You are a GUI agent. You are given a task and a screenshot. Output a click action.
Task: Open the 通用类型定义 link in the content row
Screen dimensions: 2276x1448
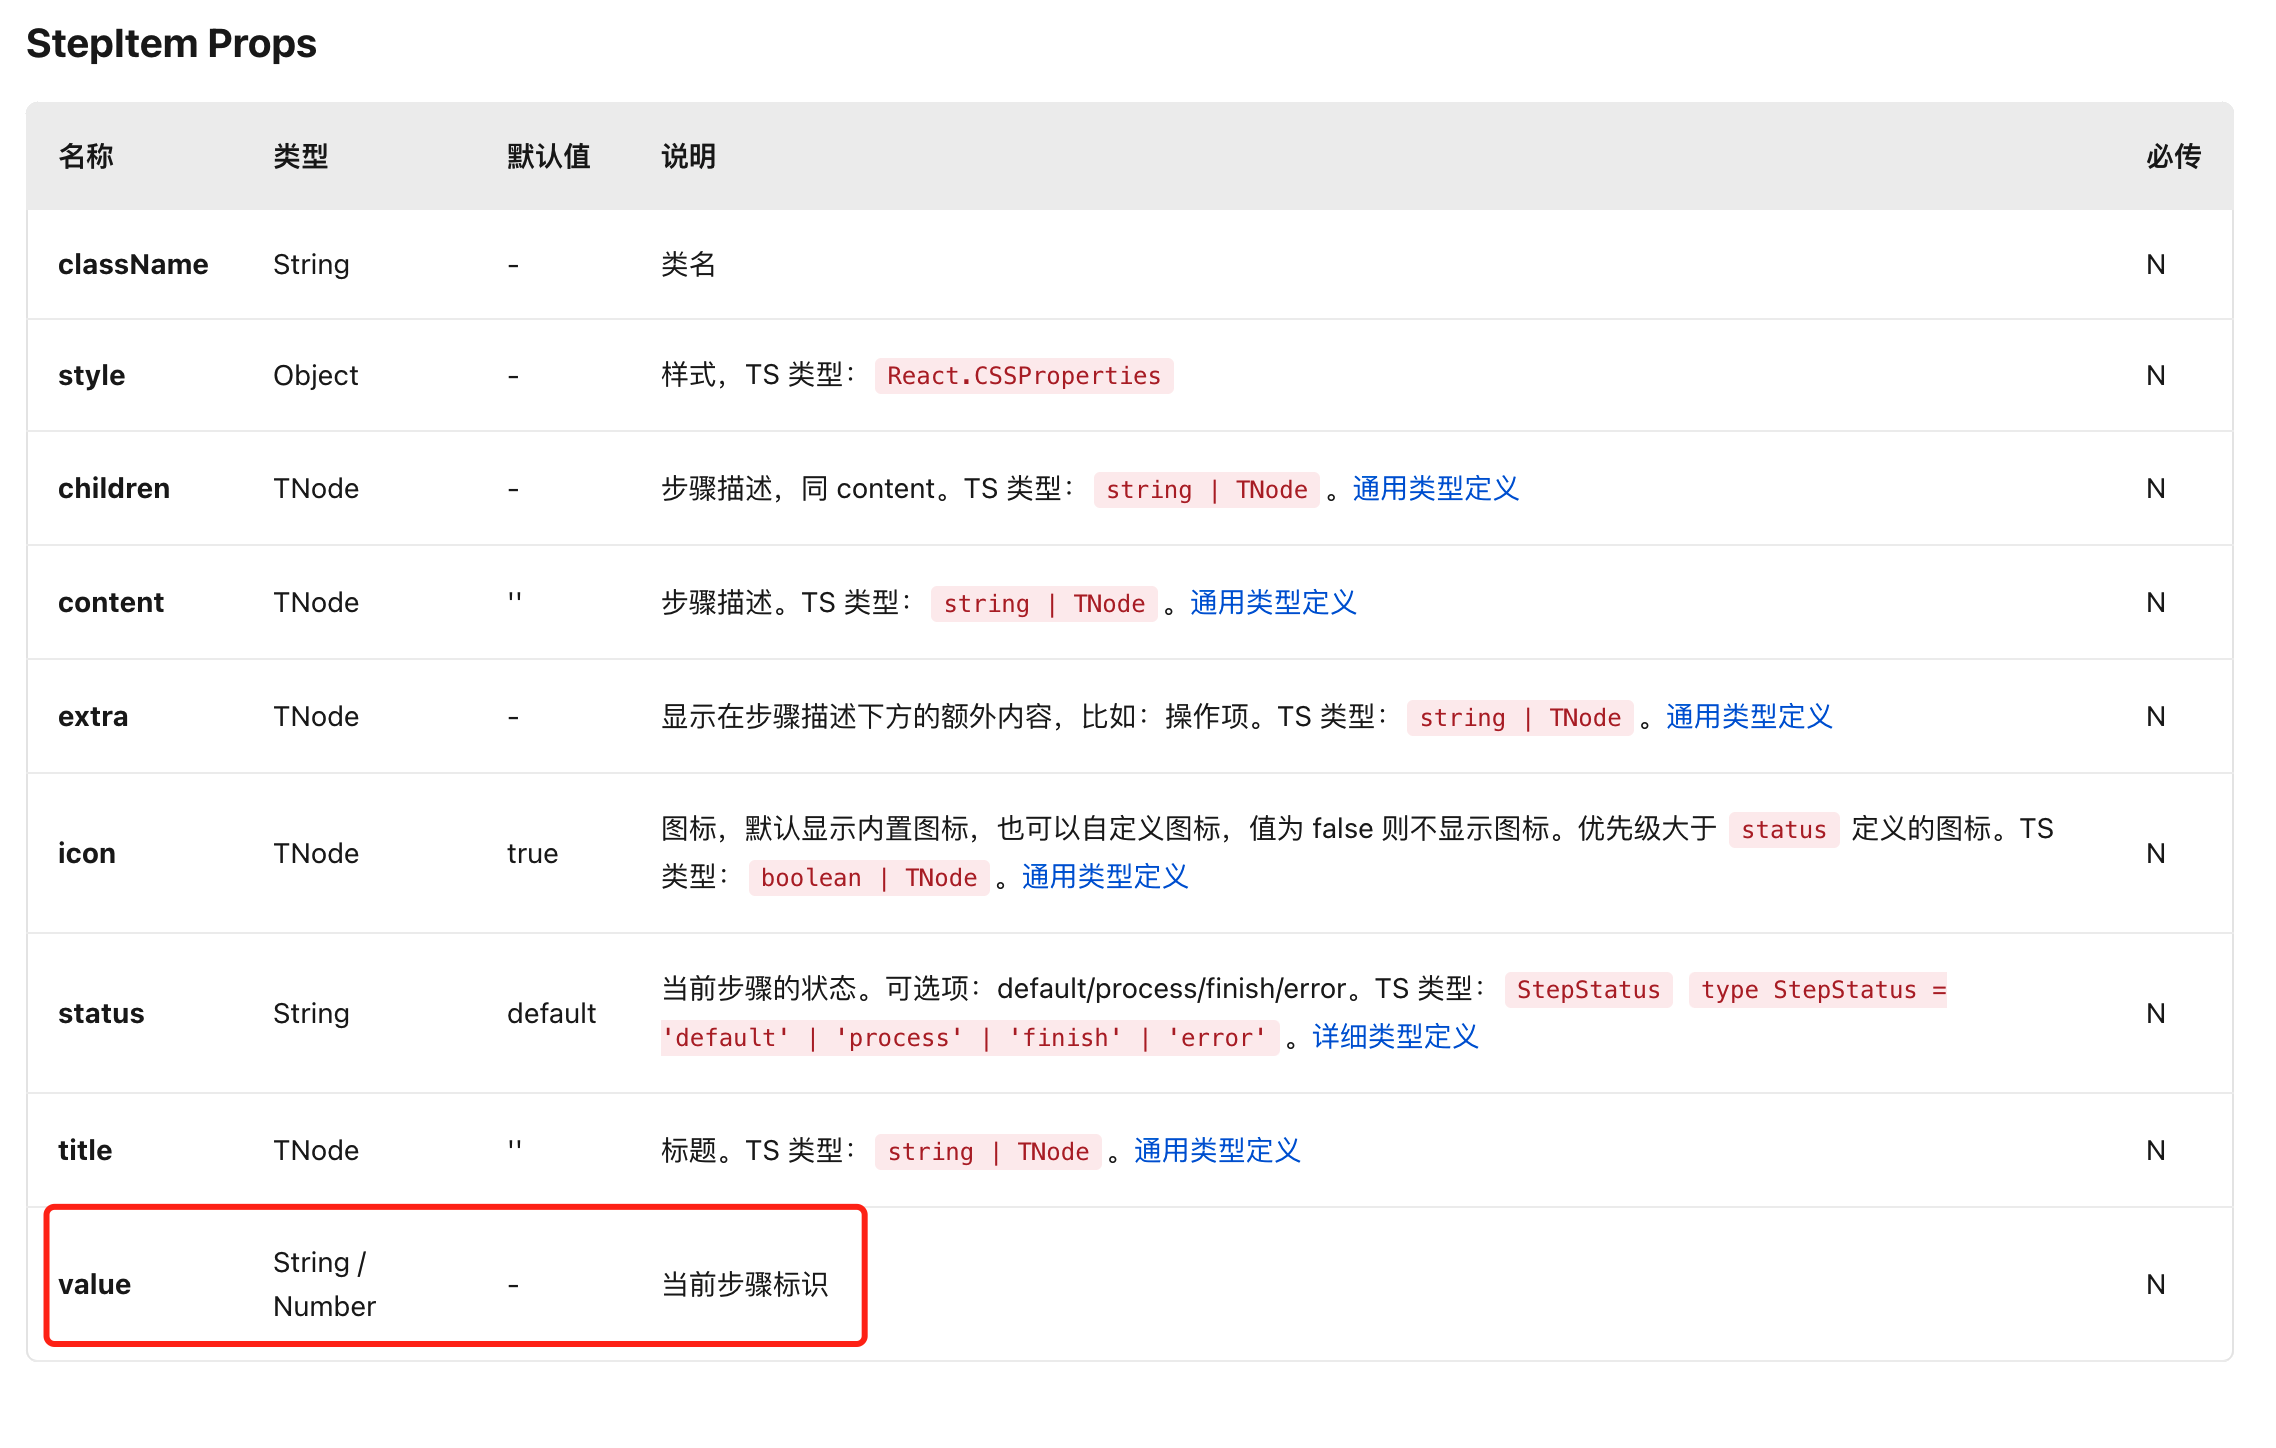(1272, 603)
